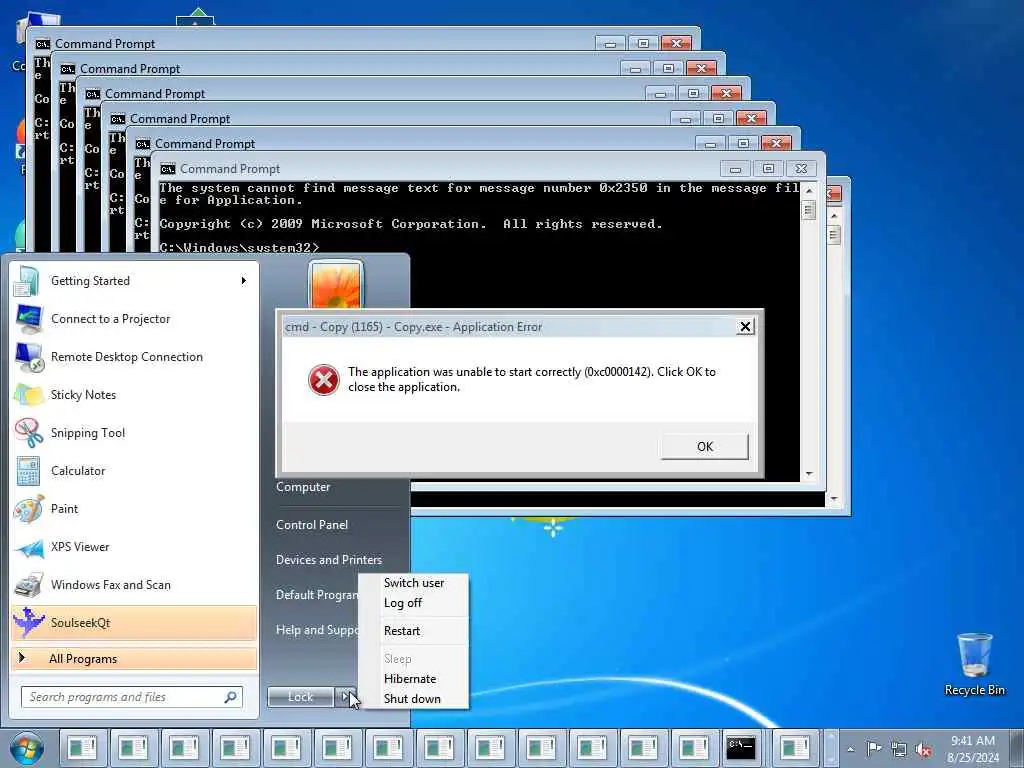Screen dimensions: 1024x768
Task: Open the Command Prompt taskbar button
Action: click(741, 748)
